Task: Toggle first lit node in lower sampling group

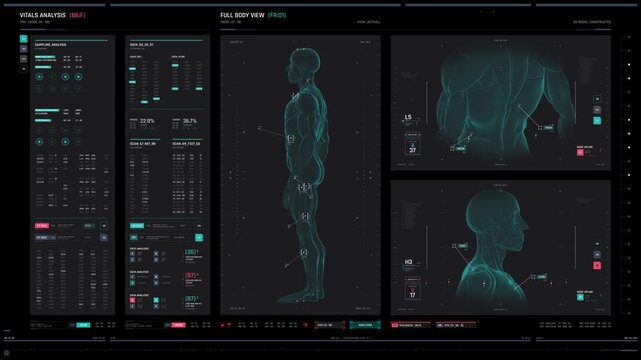Action: [x=39, y=142]
